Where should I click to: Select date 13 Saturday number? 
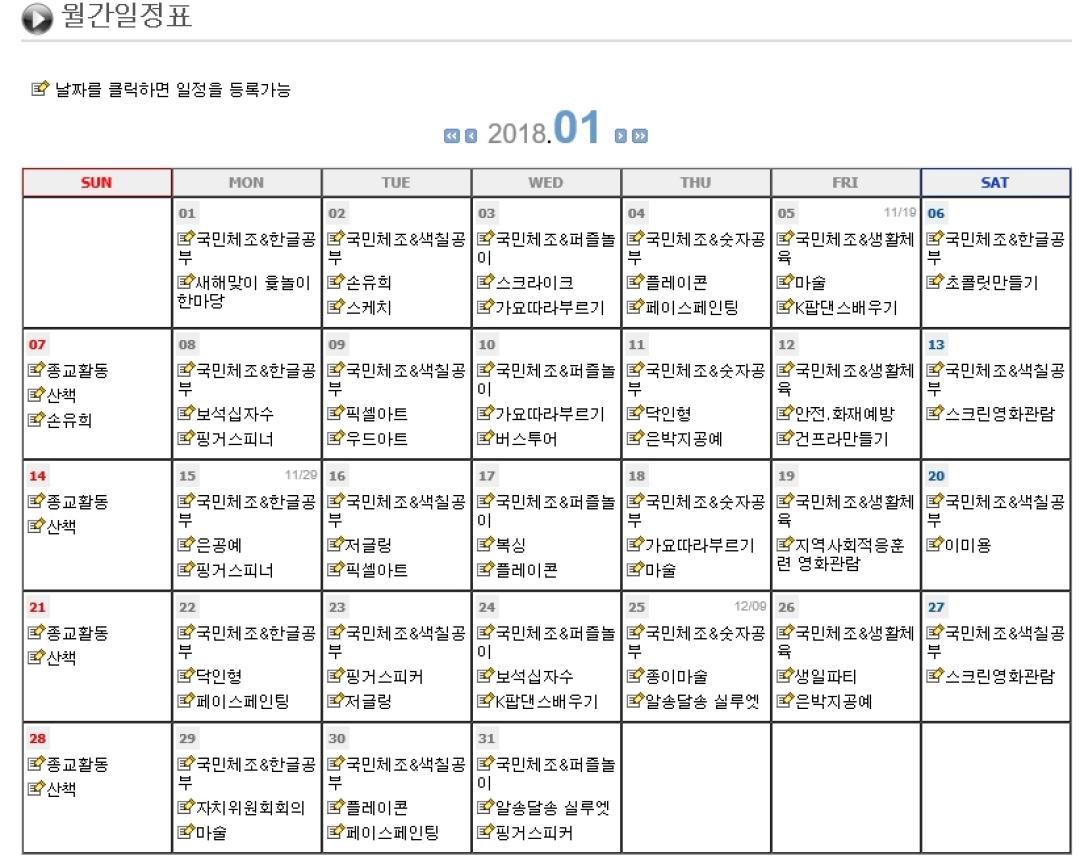[936, 345]
